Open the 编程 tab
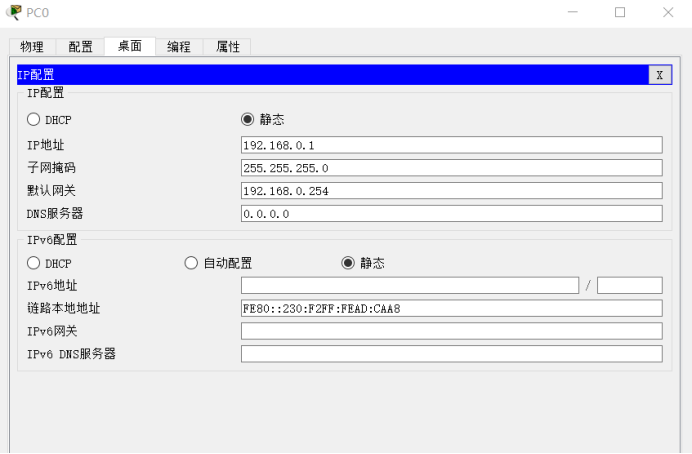The width and height of the screenshot is (692, 454). [179, 46]
